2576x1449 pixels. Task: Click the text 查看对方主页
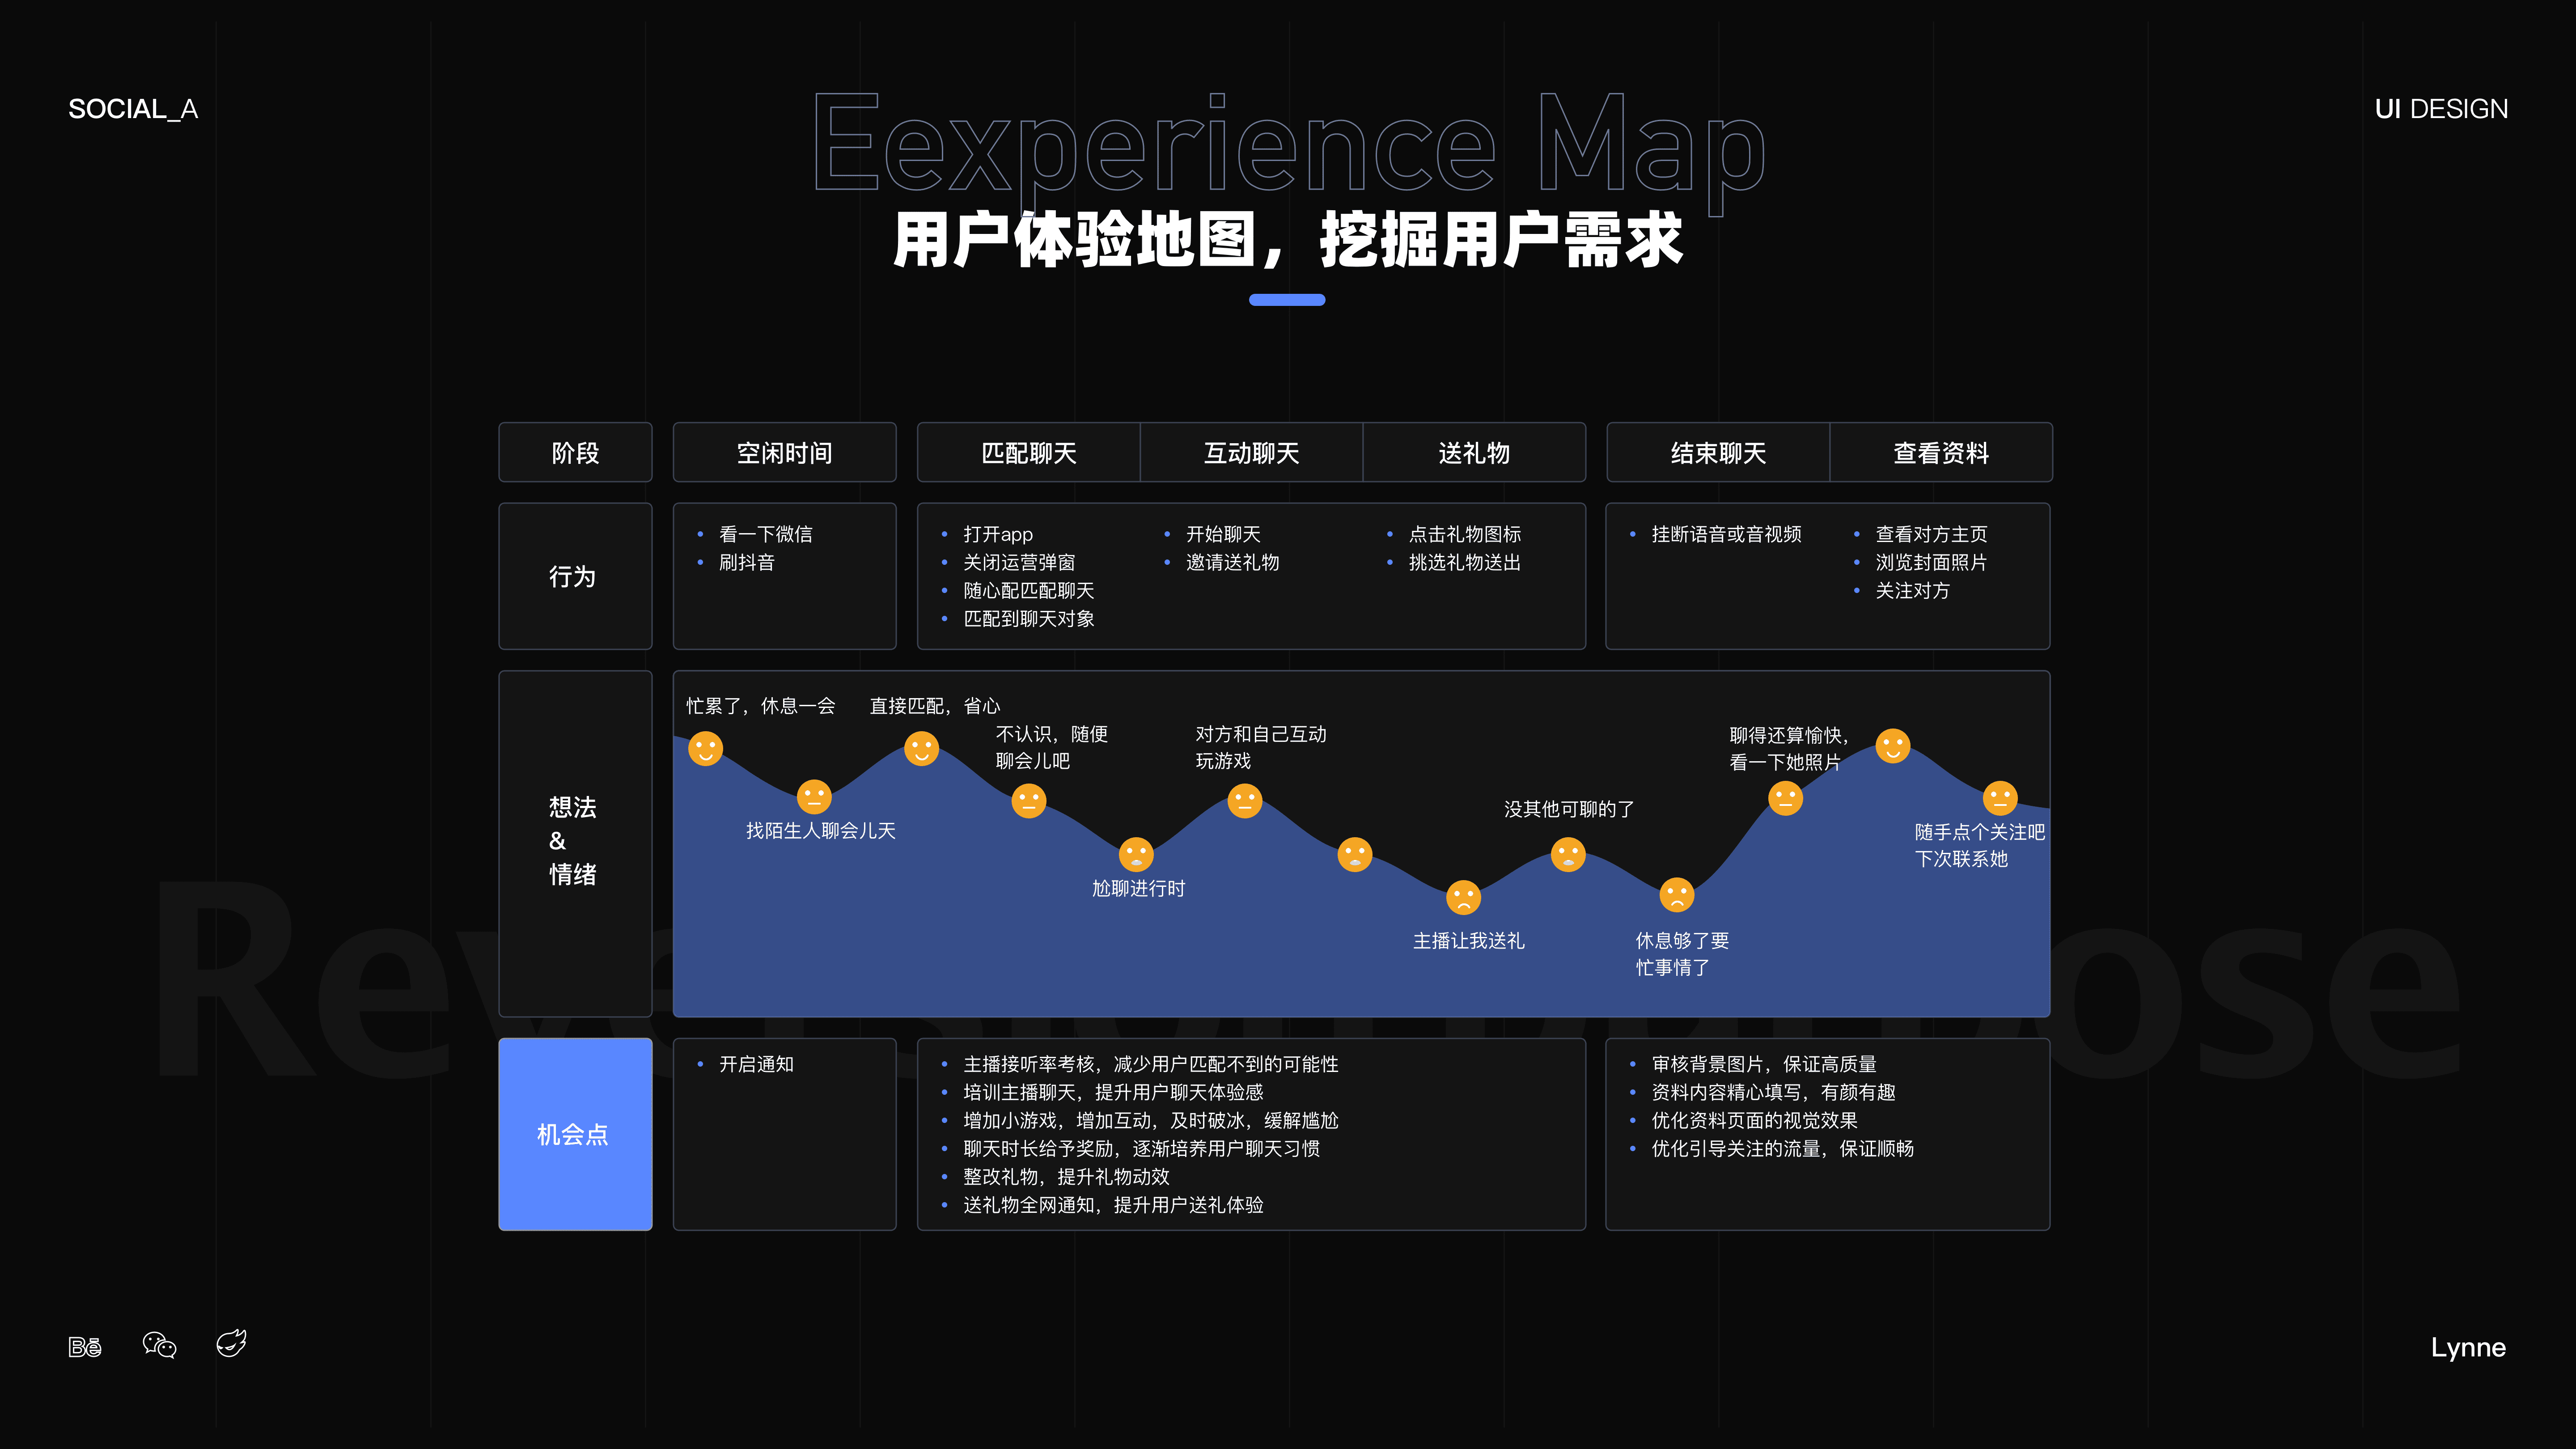[x=1931, y=534]
